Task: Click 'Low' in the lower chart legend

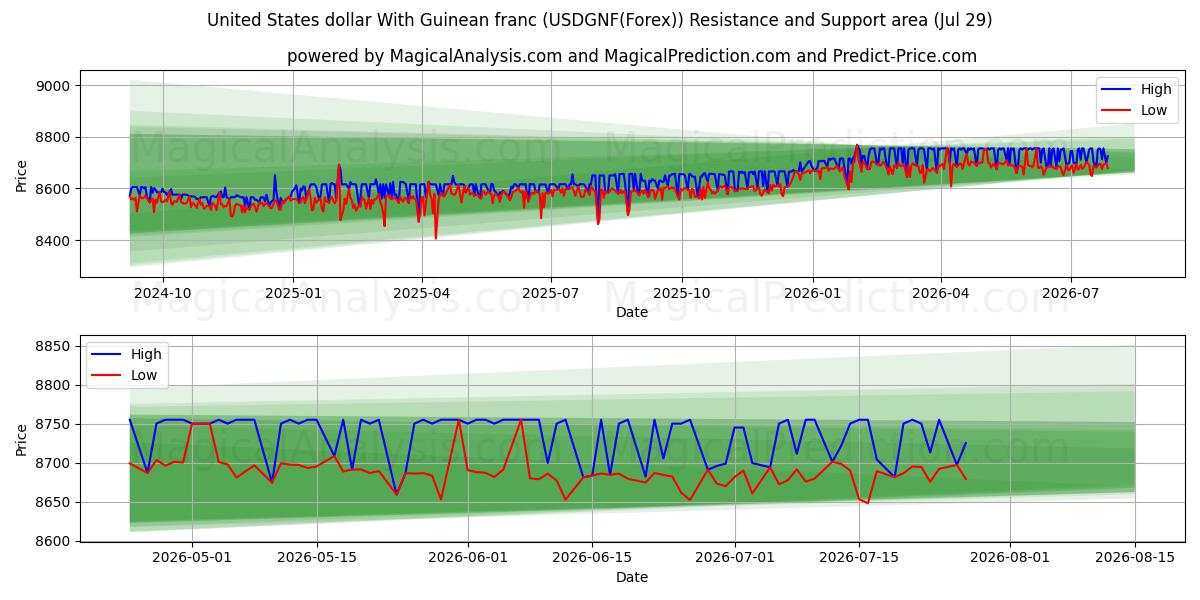Action: (144, 375)
